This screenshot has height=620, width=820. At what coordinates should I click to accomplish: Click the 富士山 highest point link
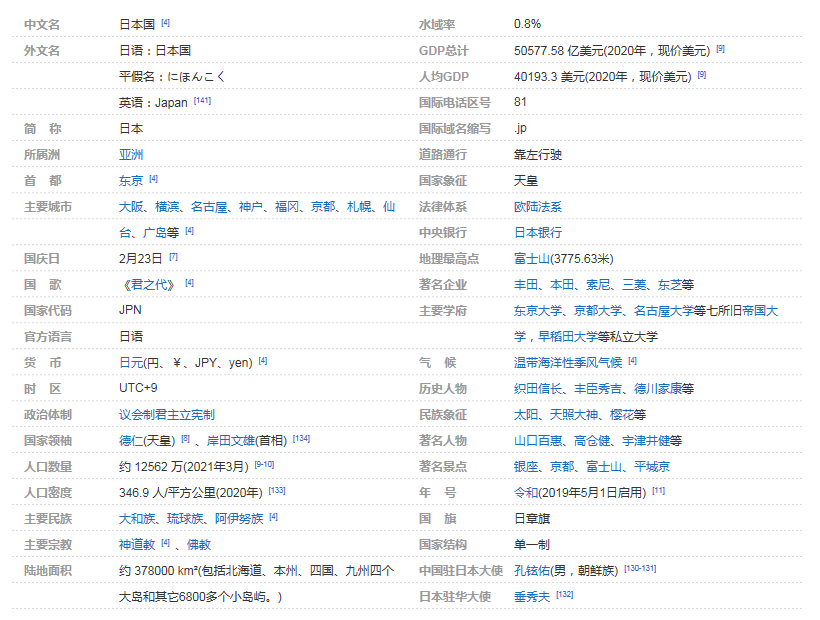(x=529, y=258)
